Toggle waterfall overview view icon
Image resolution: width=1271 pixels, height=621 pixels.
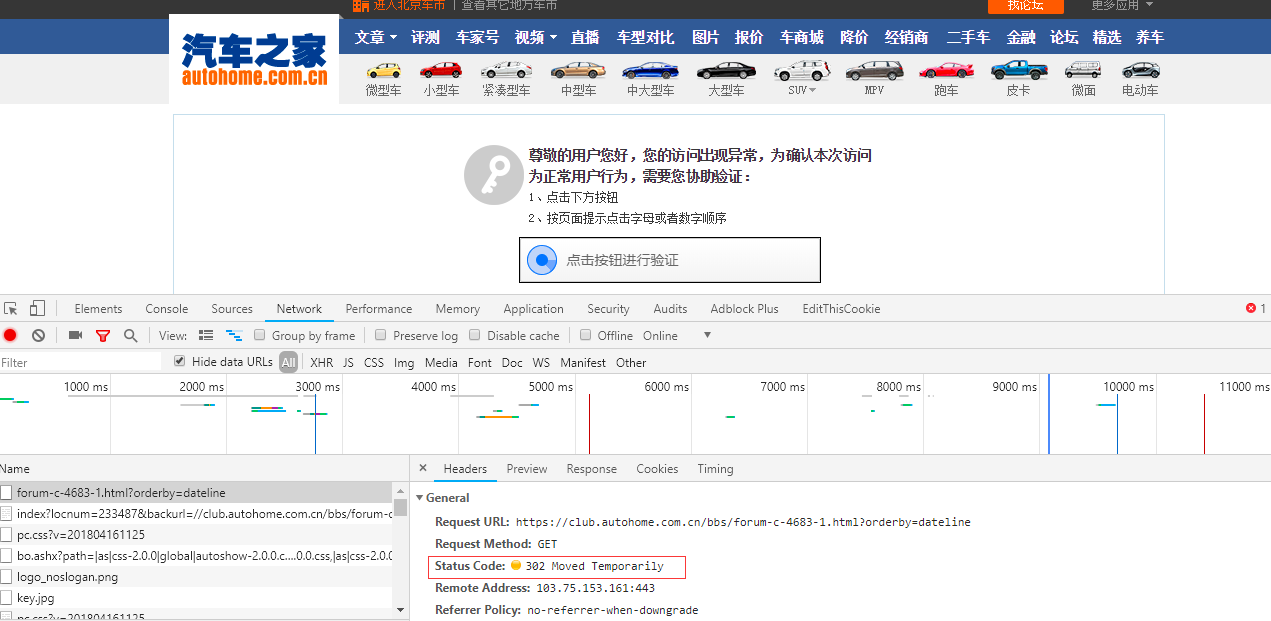click(234, 336)
